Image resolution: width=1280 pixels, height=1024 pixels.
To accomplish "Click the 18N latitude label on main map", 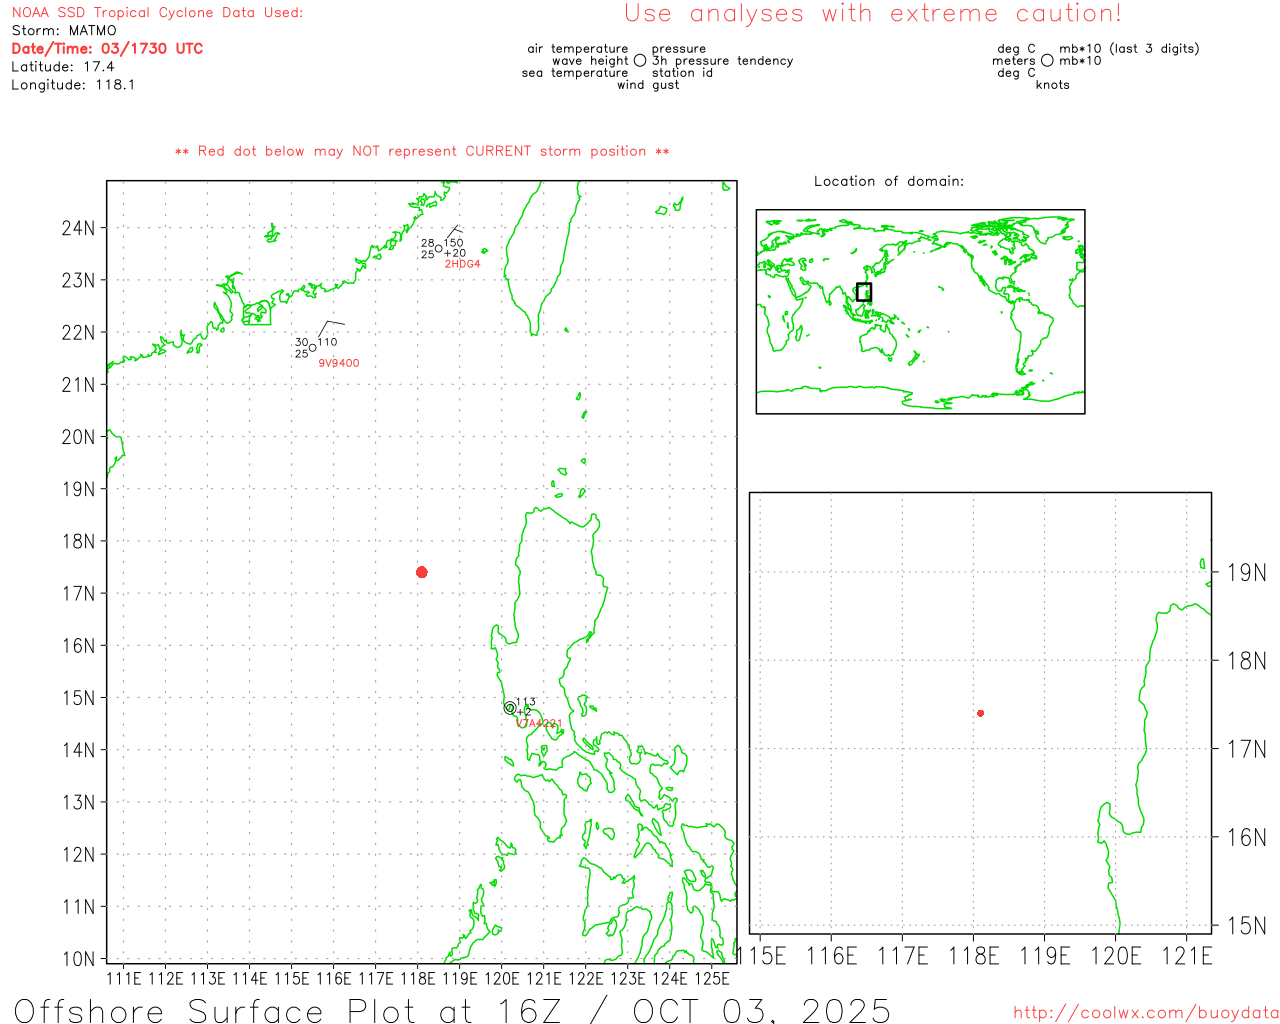I will click(78, 541).
